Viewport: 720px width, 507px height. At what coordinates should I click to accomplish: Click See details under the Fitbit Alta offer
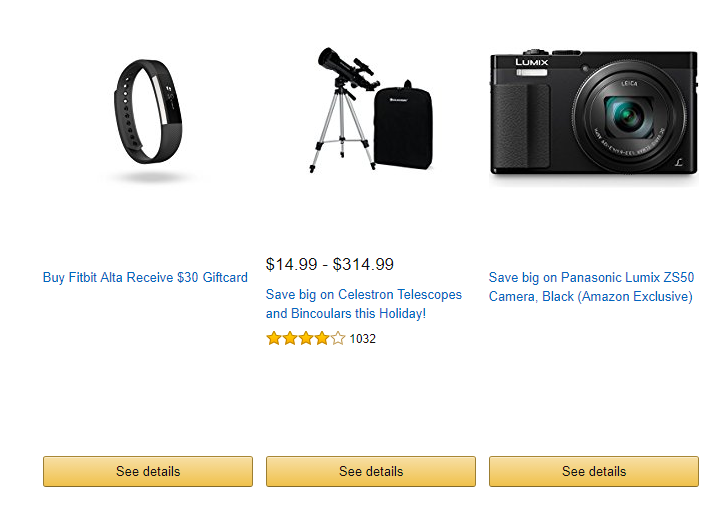[x=148, y=471]
